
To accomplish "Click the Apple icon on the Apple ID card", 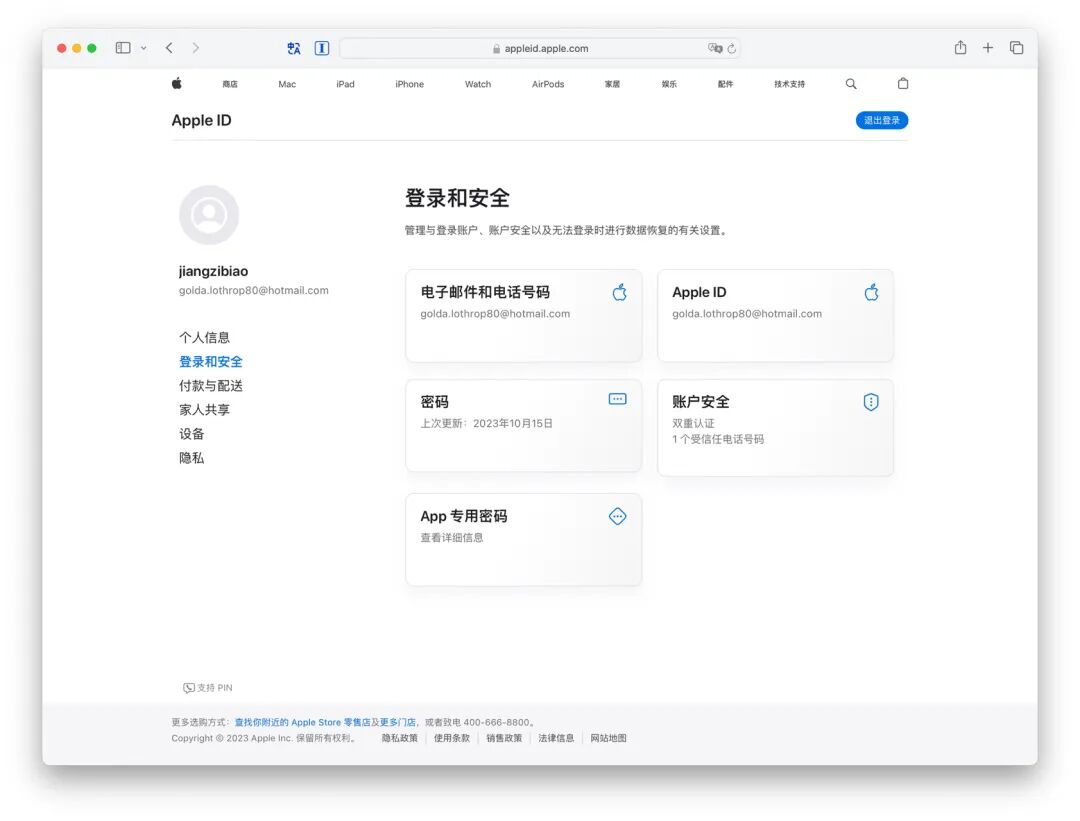I will pyautogui.click(x=871, y=291).
